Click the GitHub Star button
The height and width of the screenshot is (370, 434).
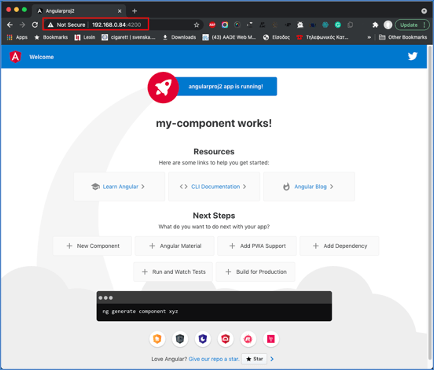[254, 359]
